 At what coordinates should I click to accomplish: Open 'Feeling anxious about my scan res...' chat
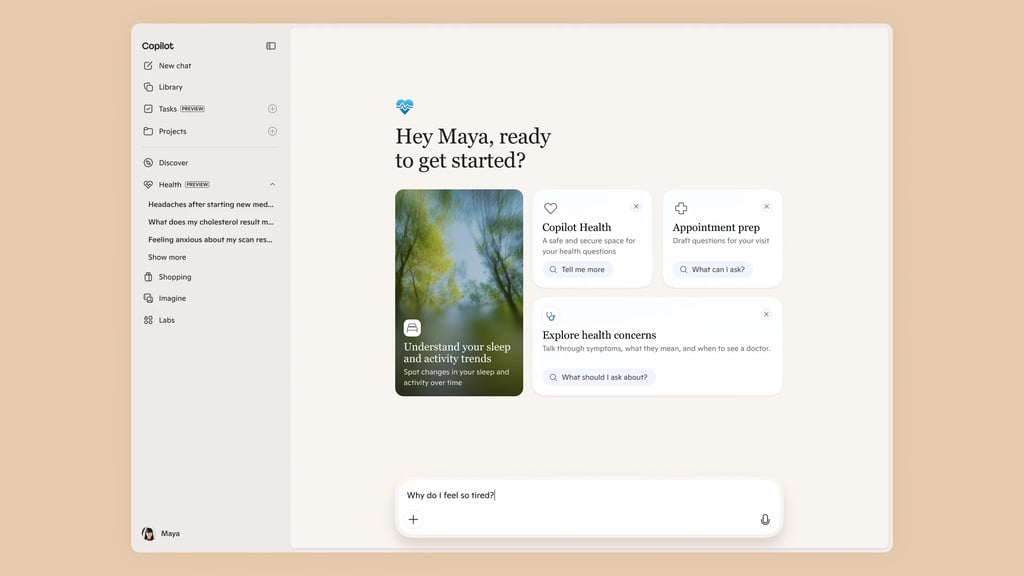coord(210,240)
